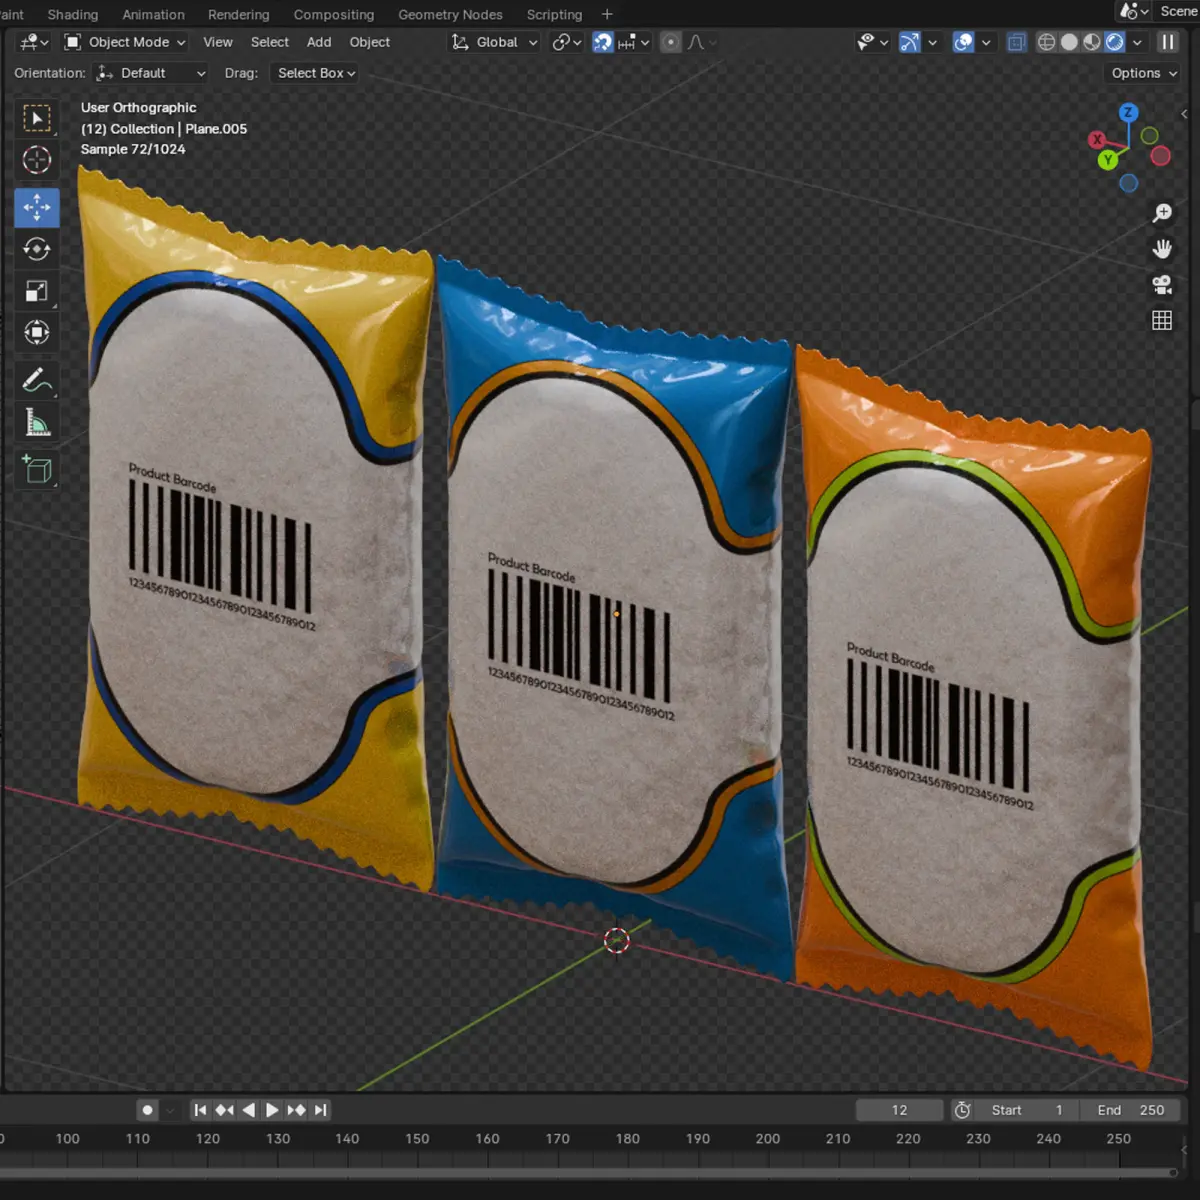Image resolution: width=1200 pixels, height=1200 pixels.
Task: Click the current frame field showing 12
Action: tap(899, 1110)
